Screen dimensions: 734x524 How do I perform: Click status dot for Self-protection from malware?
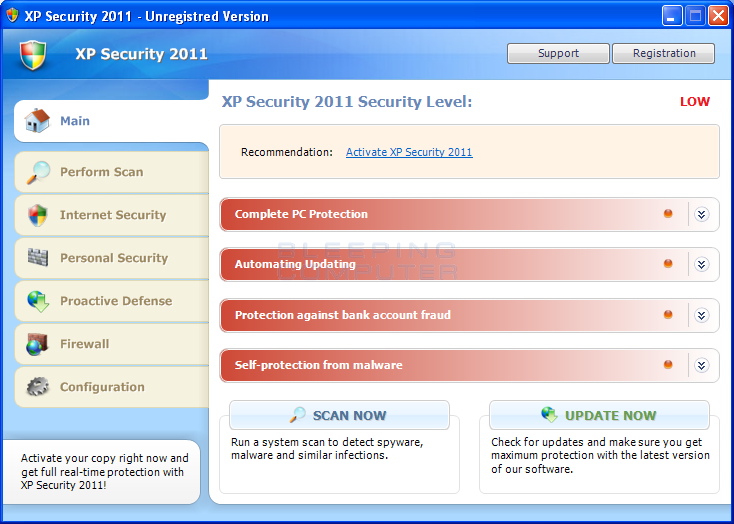(x=668, y=364)
